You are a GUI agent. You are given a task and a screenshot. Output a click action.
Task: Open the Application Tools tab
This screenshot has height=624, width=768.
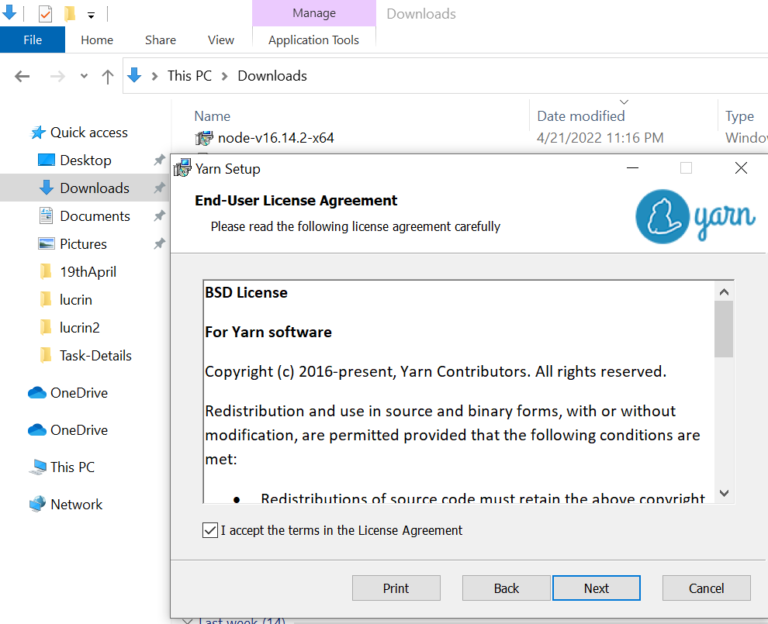(313, 40)
